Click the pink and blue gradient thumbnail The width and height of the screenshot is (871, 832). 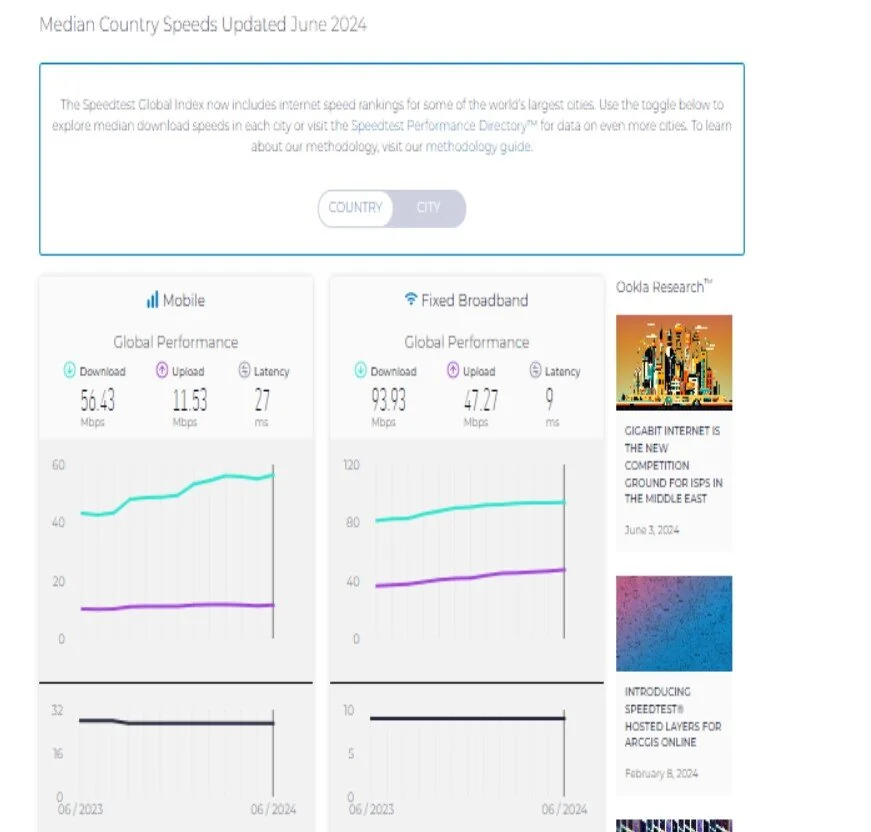(x=673, y=623)
